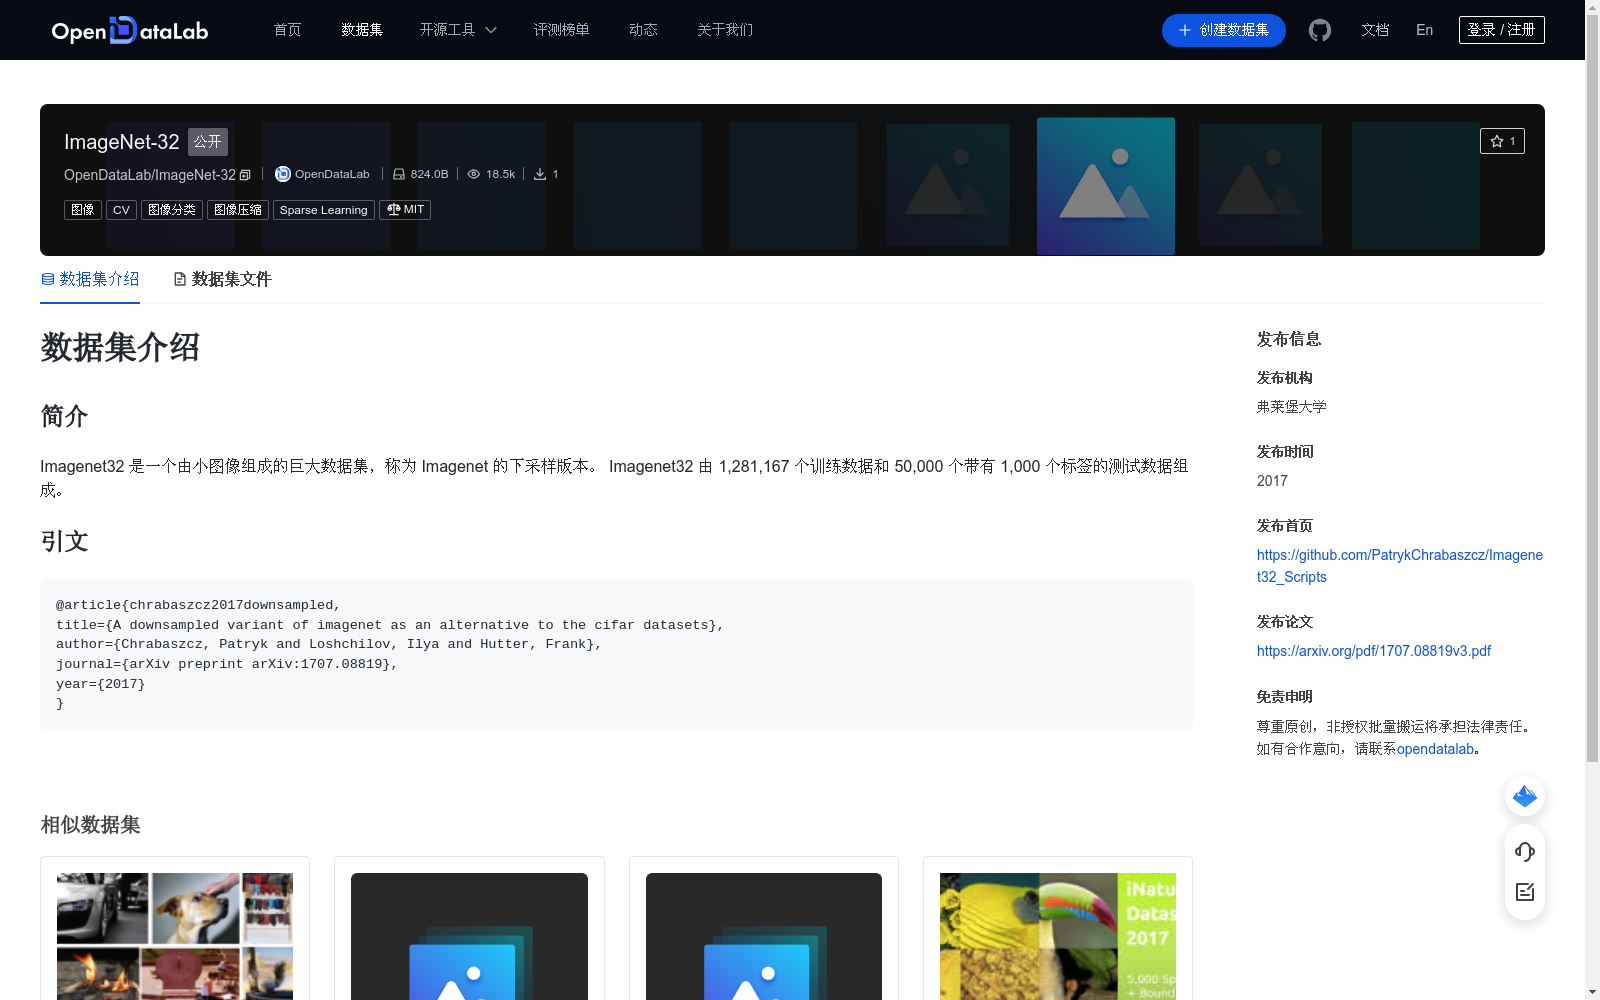Click the 弗莱堡大学 publisher text

pos(1292,407)
